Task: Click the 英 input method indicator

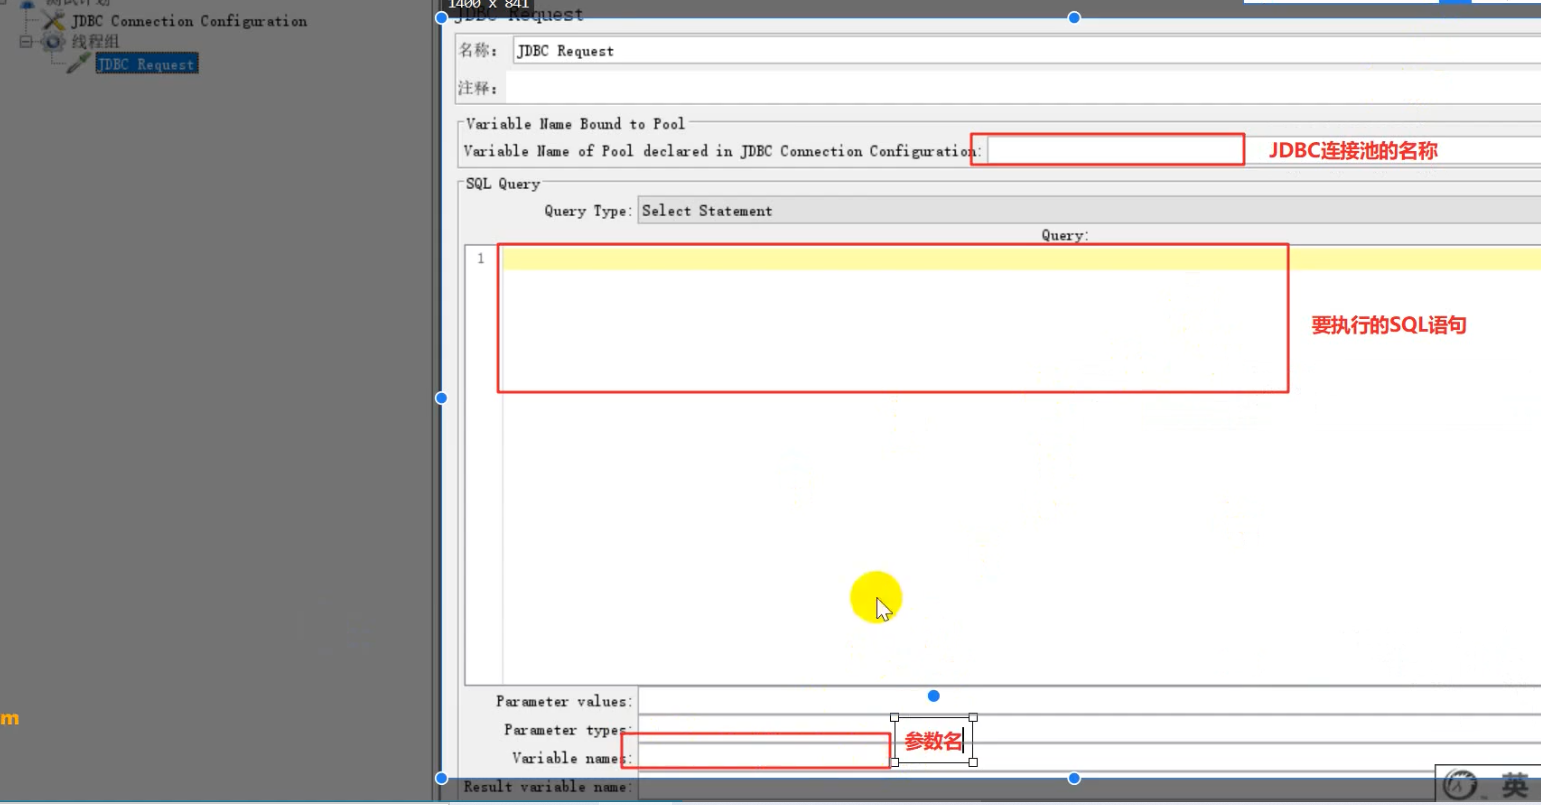Action: [1515, 786]
